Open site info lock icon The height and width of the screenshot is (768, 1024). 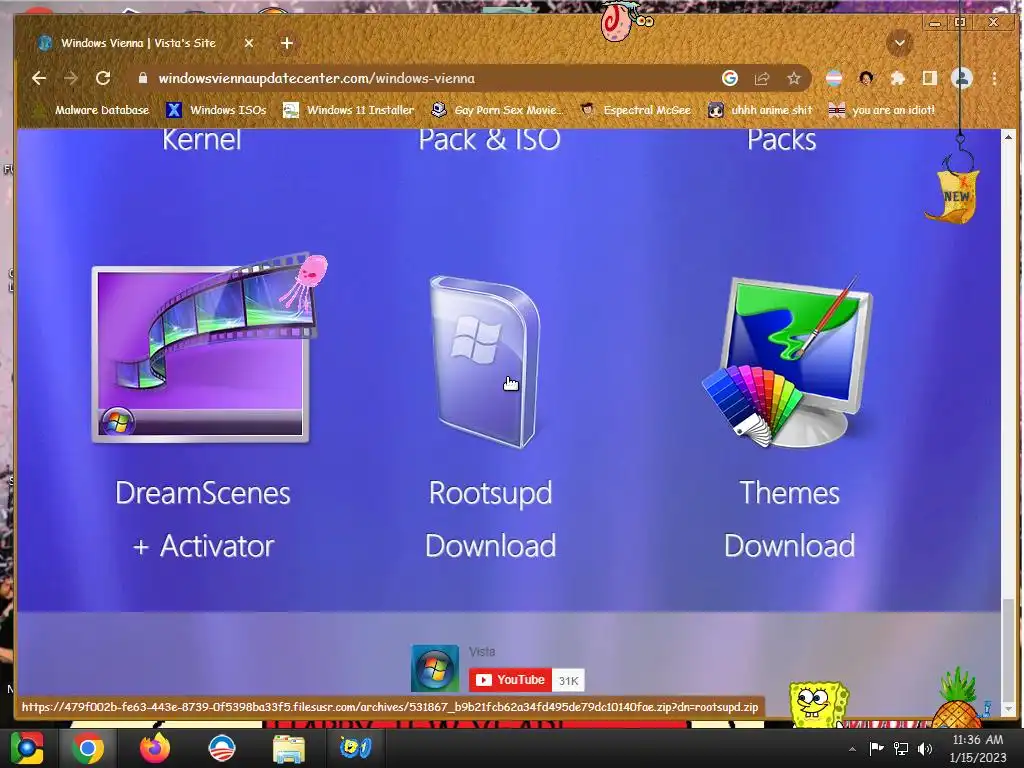click(143, 78)
